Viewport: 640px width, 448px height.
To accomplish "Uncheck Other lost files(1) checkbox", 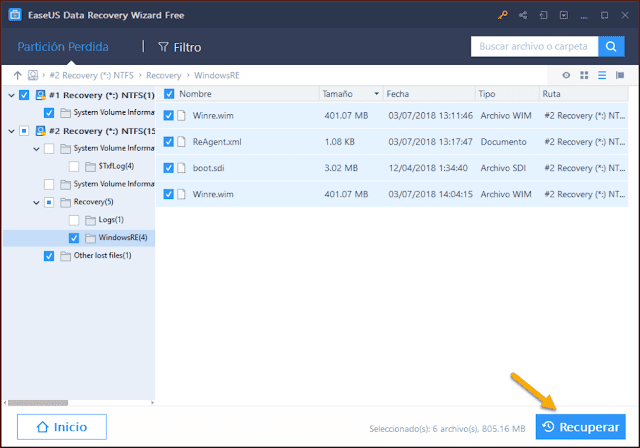I will [x=49, y=256].
